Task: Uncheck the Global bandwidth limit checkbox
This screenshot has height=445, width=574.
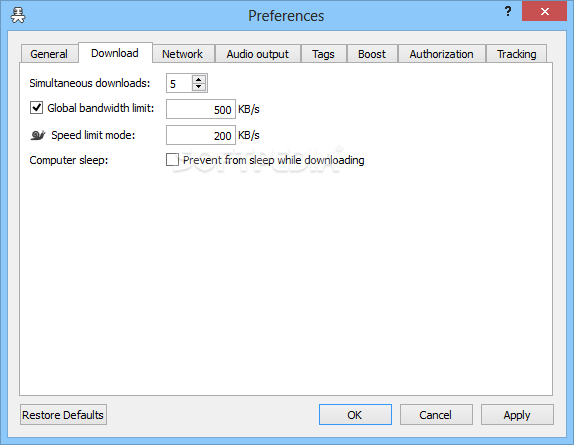Action: coord(36,108)
